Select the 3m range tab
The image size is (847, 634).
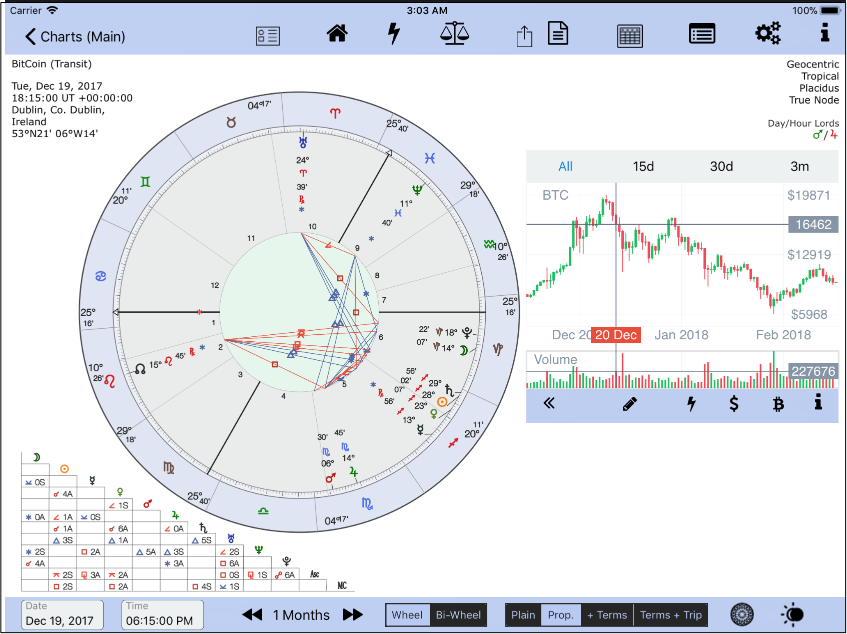(x=799, y=166)
